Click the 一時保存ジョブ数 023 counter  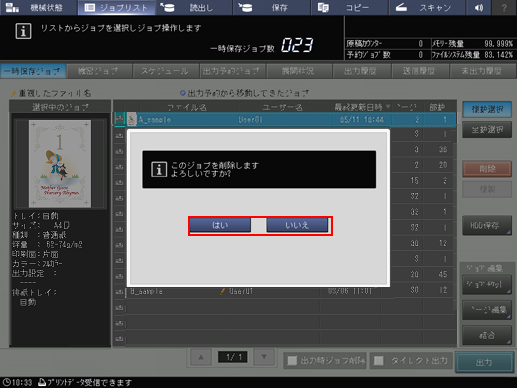coord(297,45)
